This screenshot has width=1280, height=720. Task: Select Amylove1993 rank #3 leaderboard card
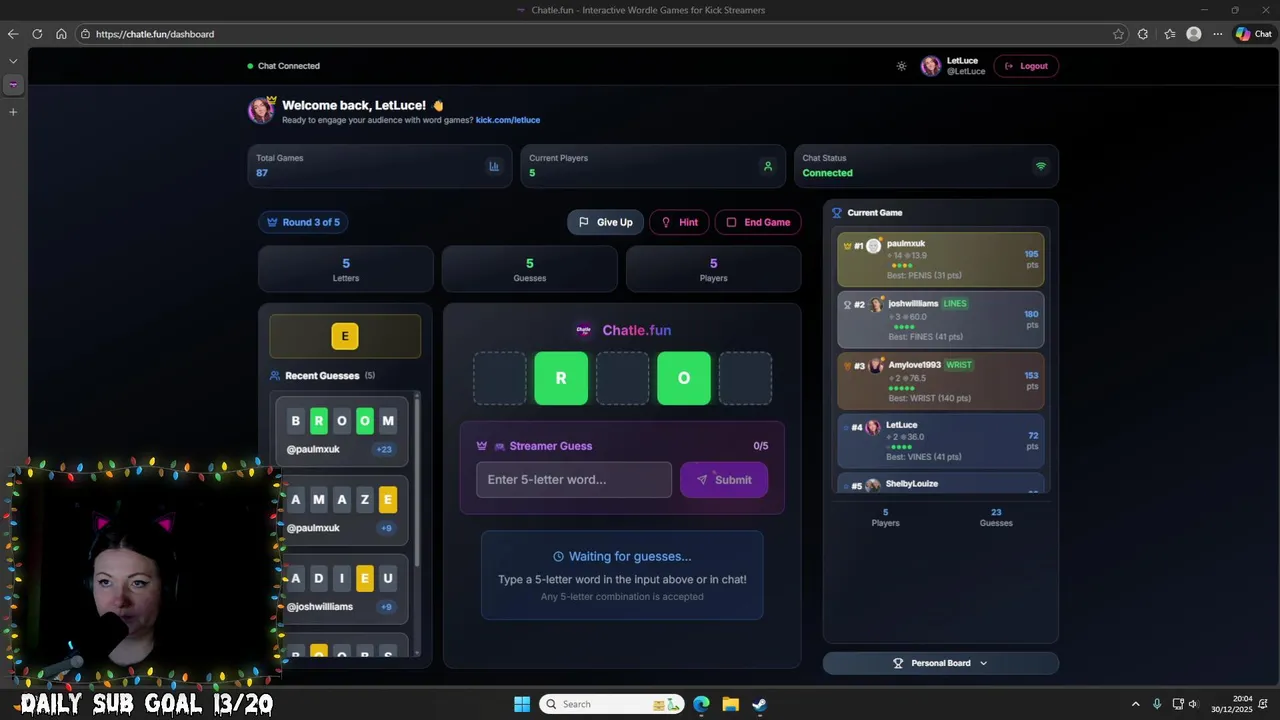click(940, 380)
